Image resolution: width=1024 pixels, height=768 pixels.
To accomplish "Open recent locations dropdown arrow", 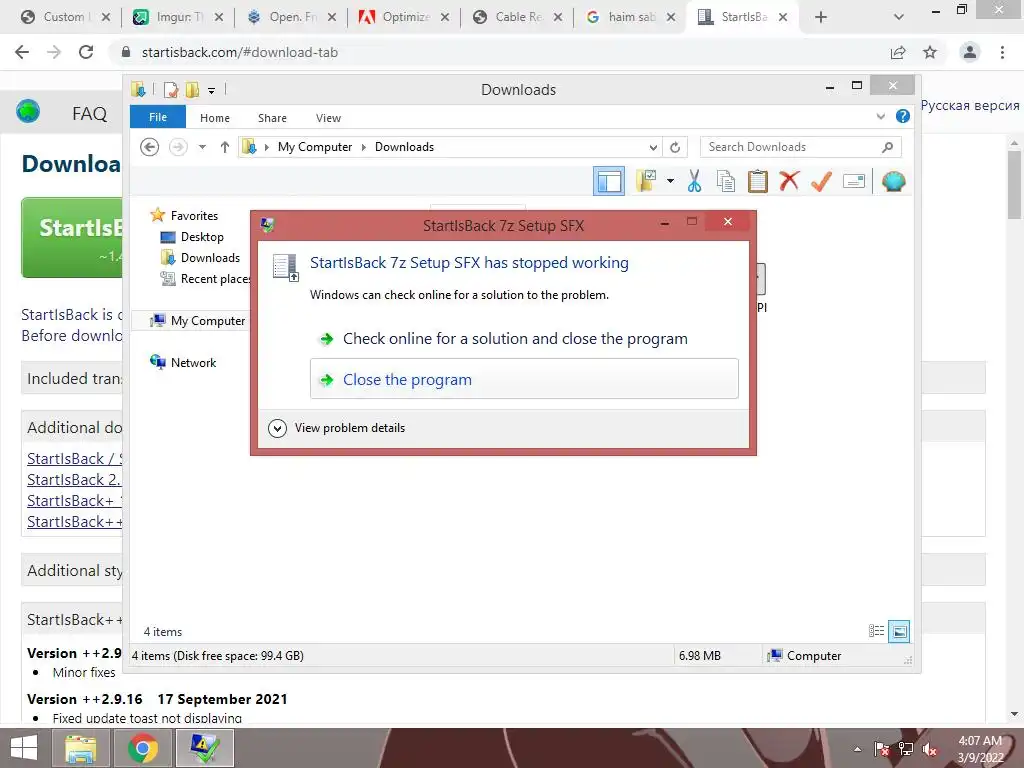I will point(202,147).
